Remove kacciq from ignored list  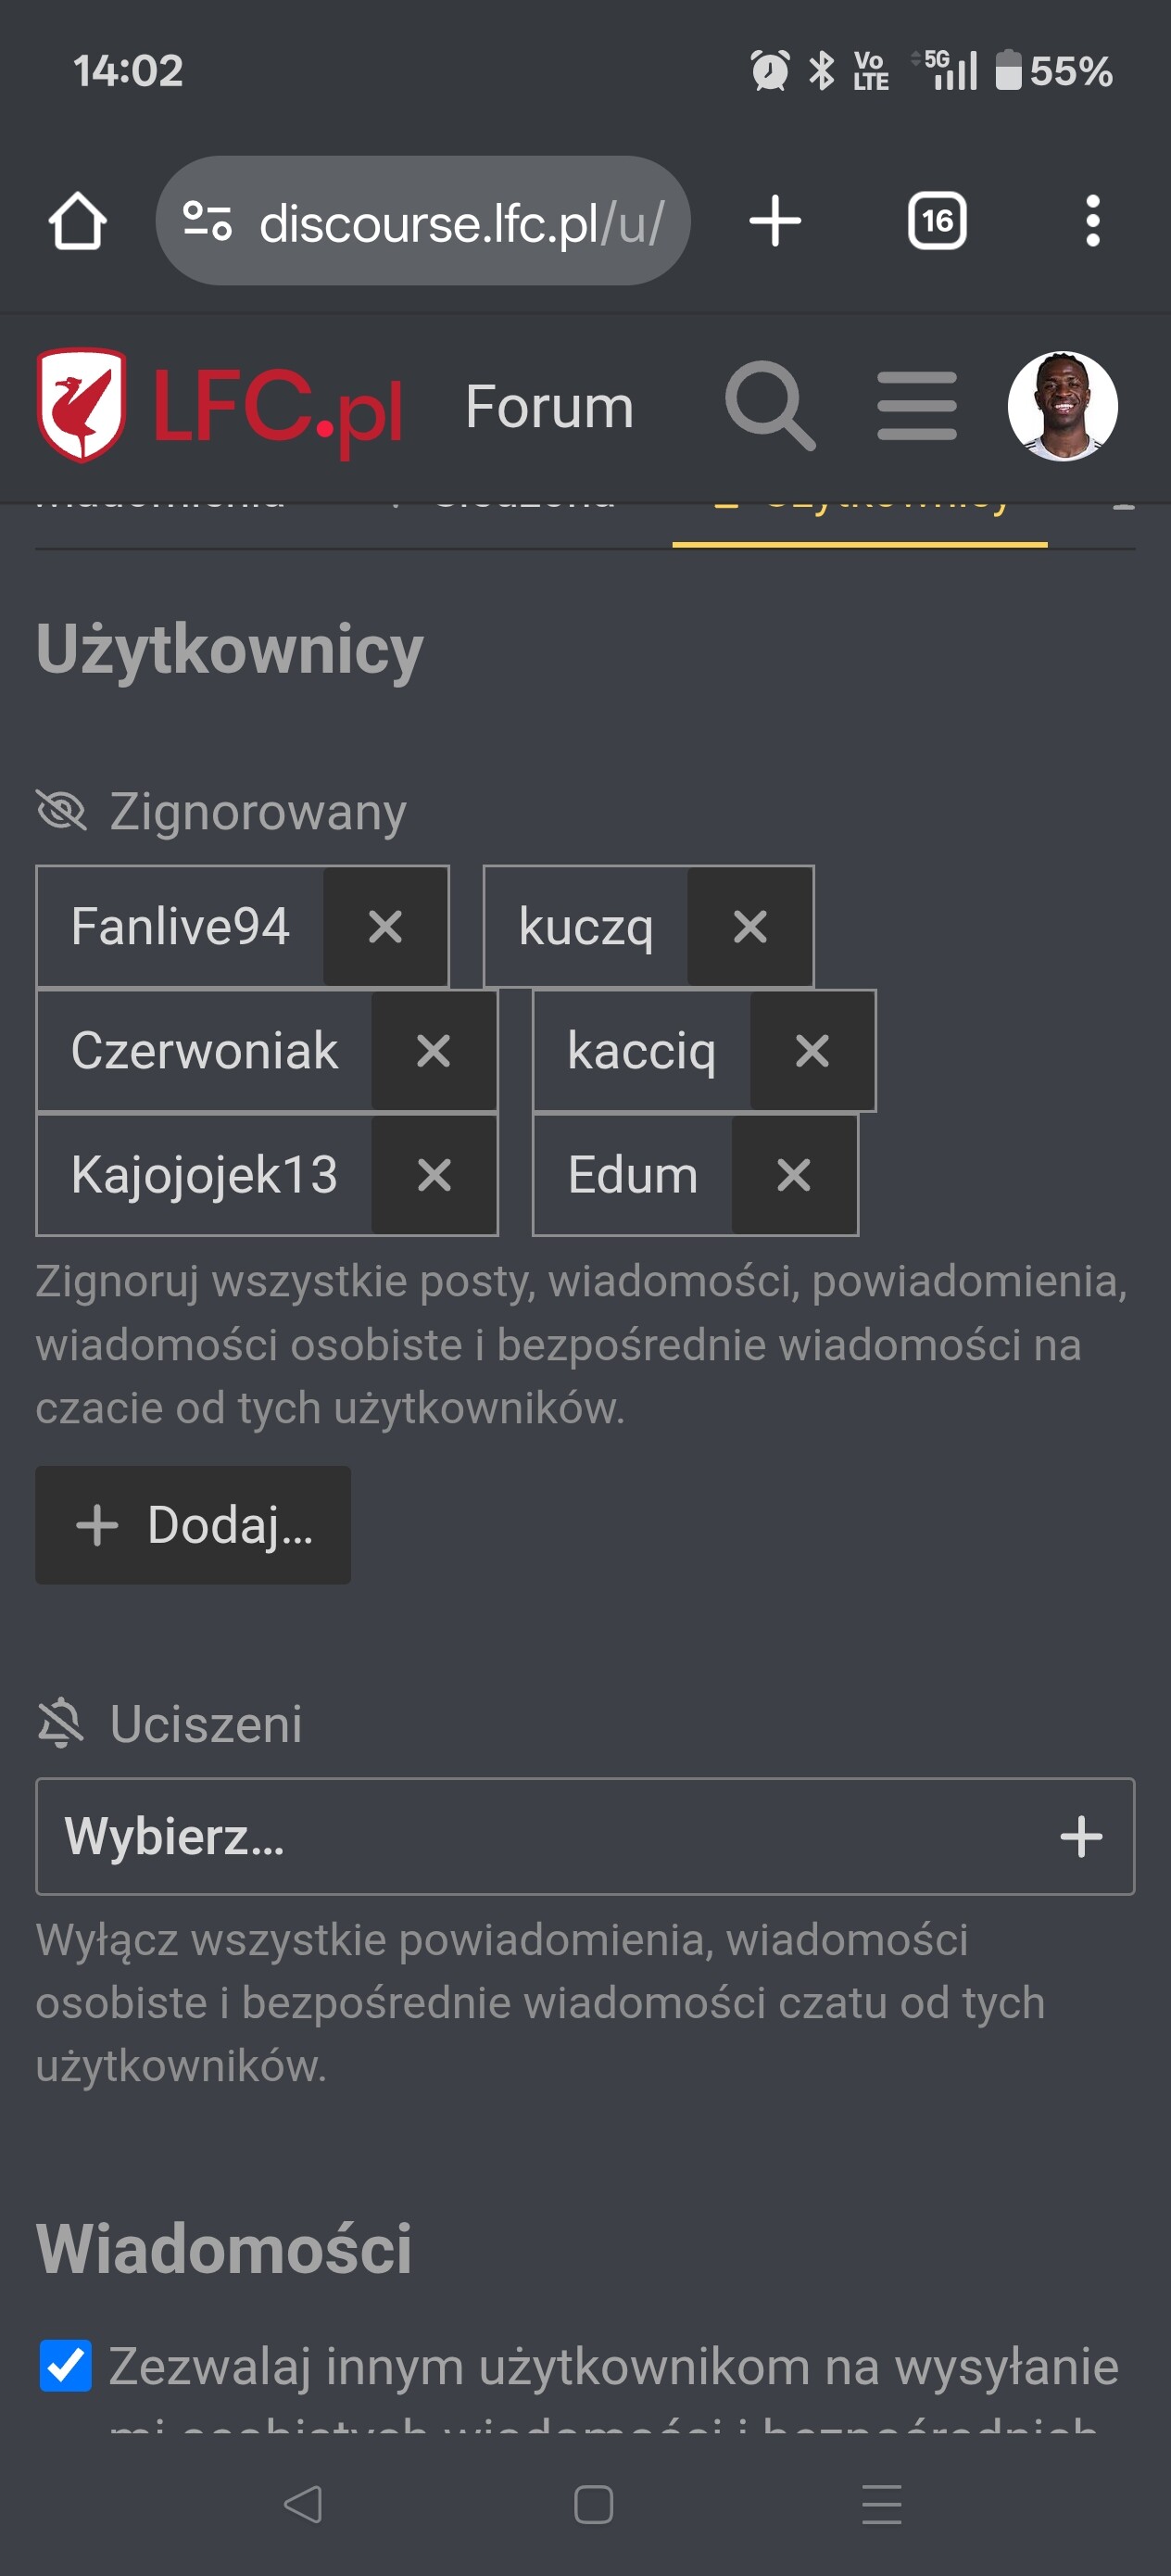[812, 1051]
